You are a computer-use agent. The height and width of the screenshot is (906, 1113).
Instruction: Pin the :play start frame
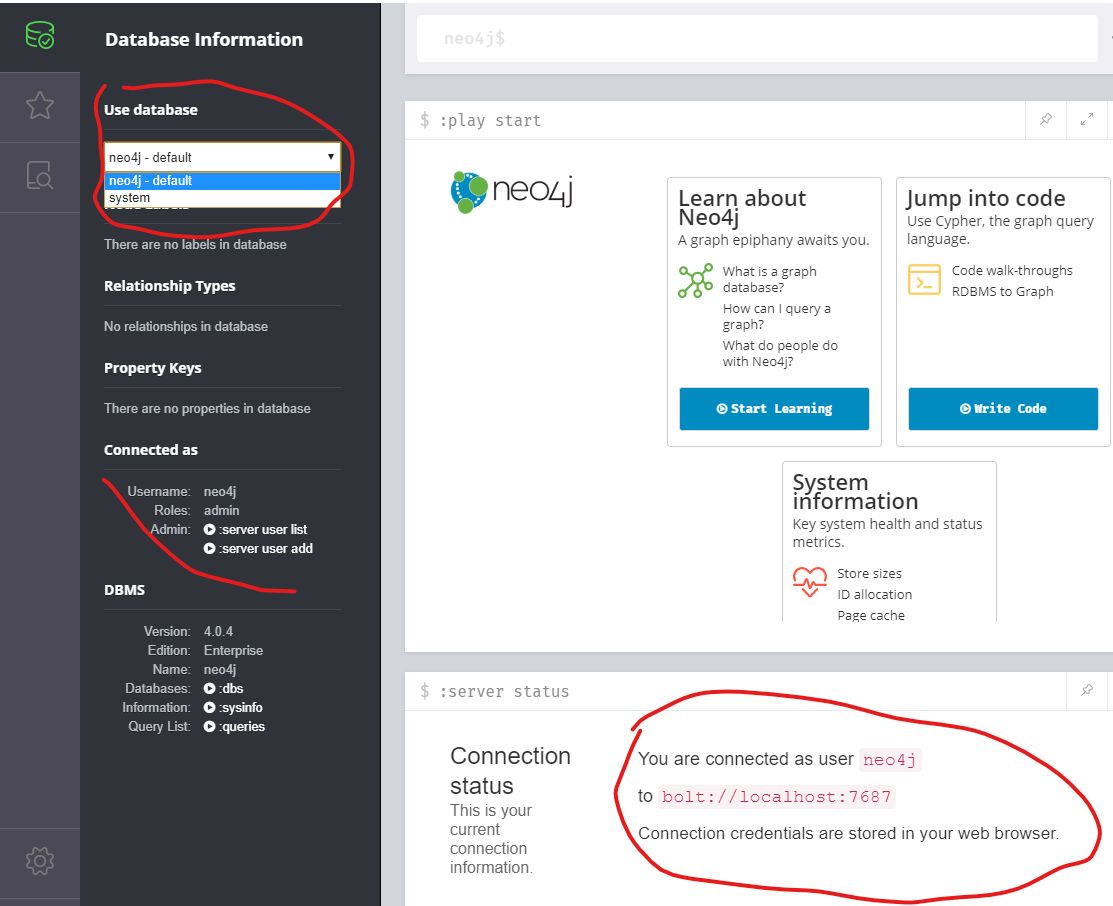click(x=1046, y=119)
